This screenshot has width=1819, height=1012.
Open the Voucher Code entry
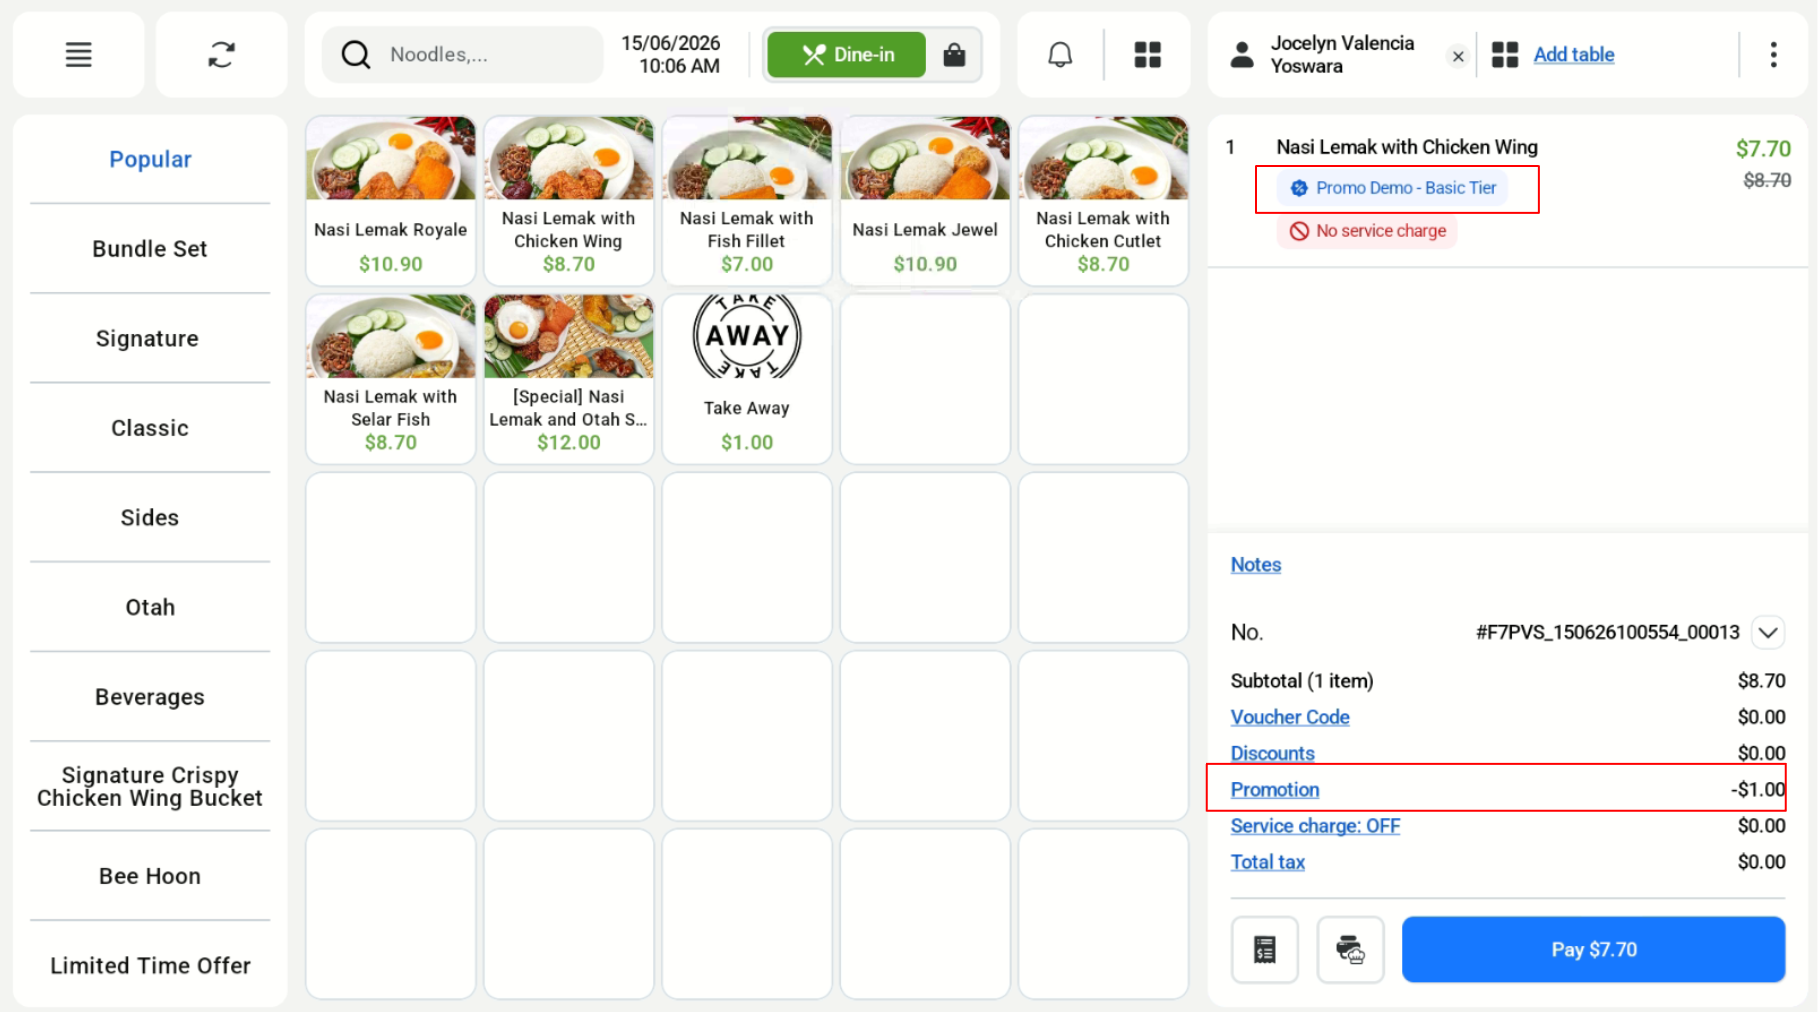tap(1289, 717)
